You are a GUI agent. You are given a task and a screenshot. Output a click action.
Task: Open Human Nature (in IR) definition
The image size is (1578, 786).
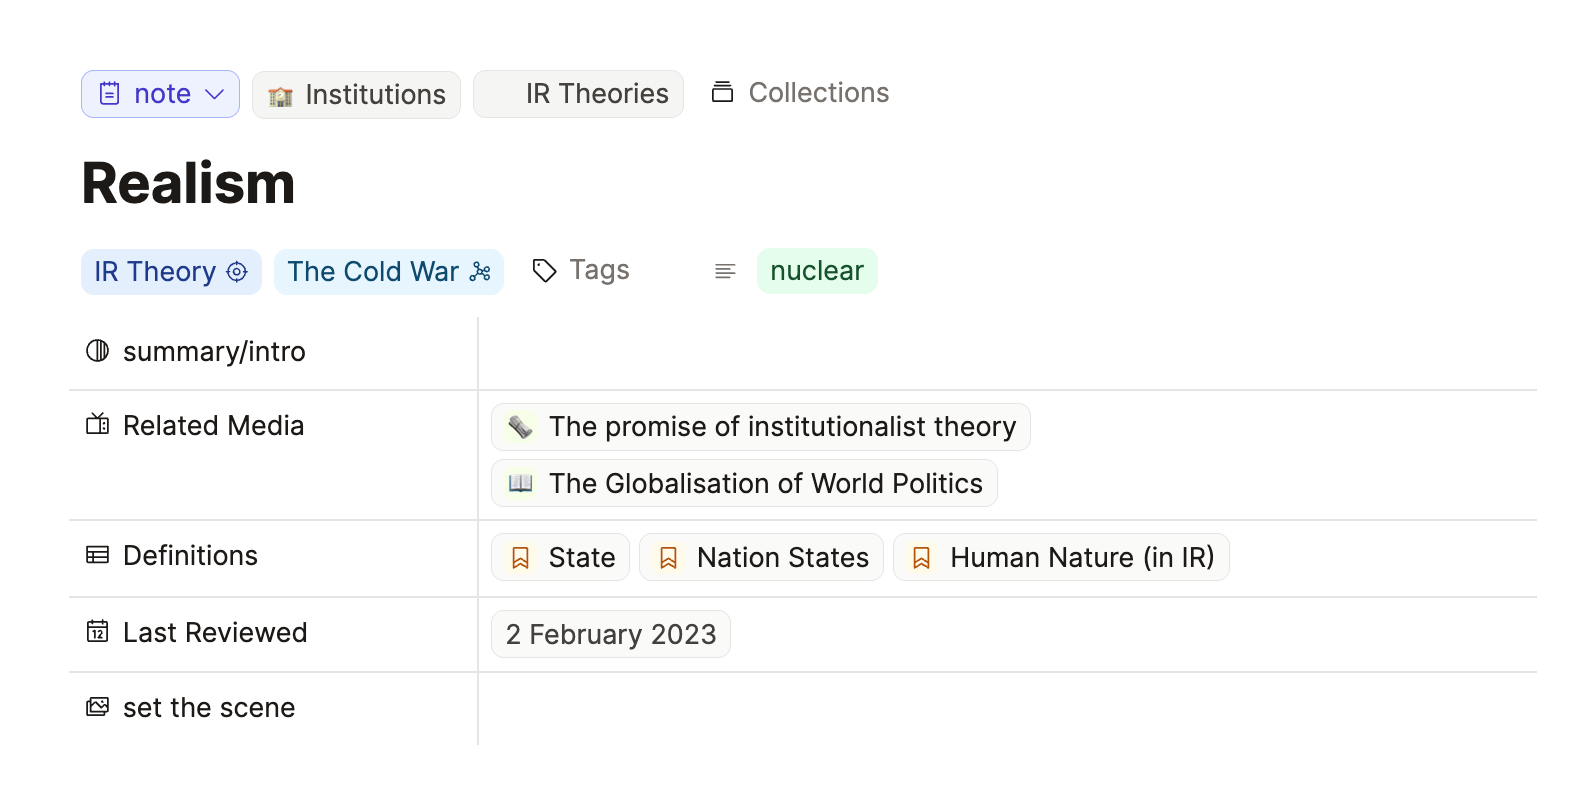[x=1061, y=557]
